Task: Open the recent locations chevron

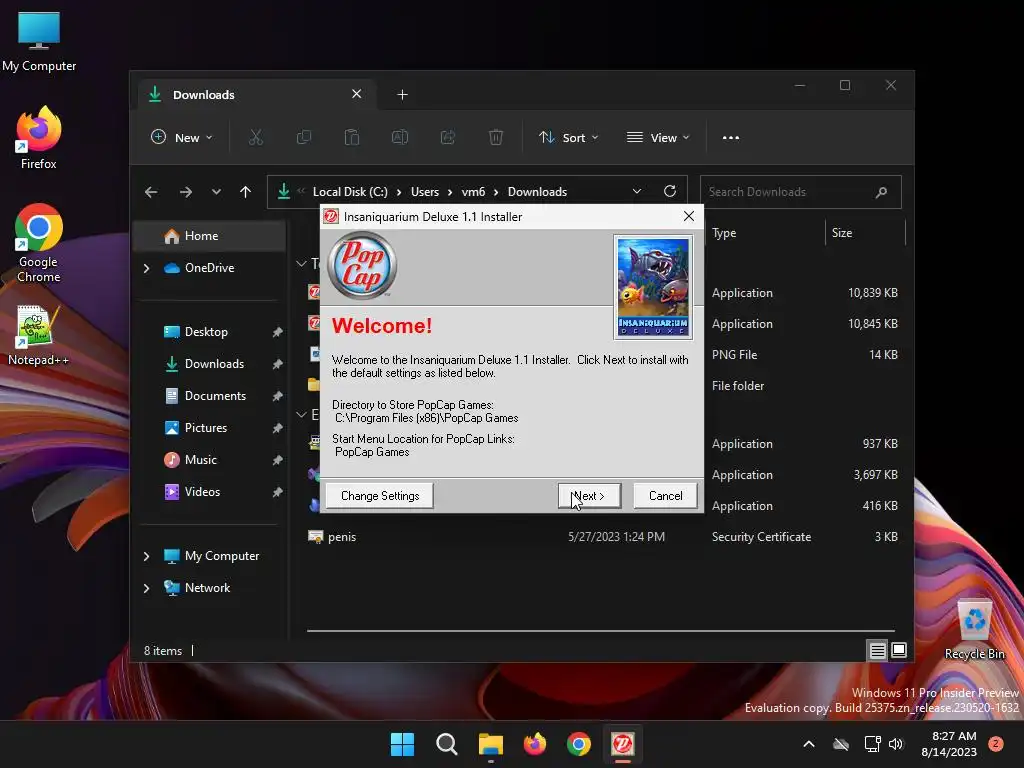Action: [216, 192]
